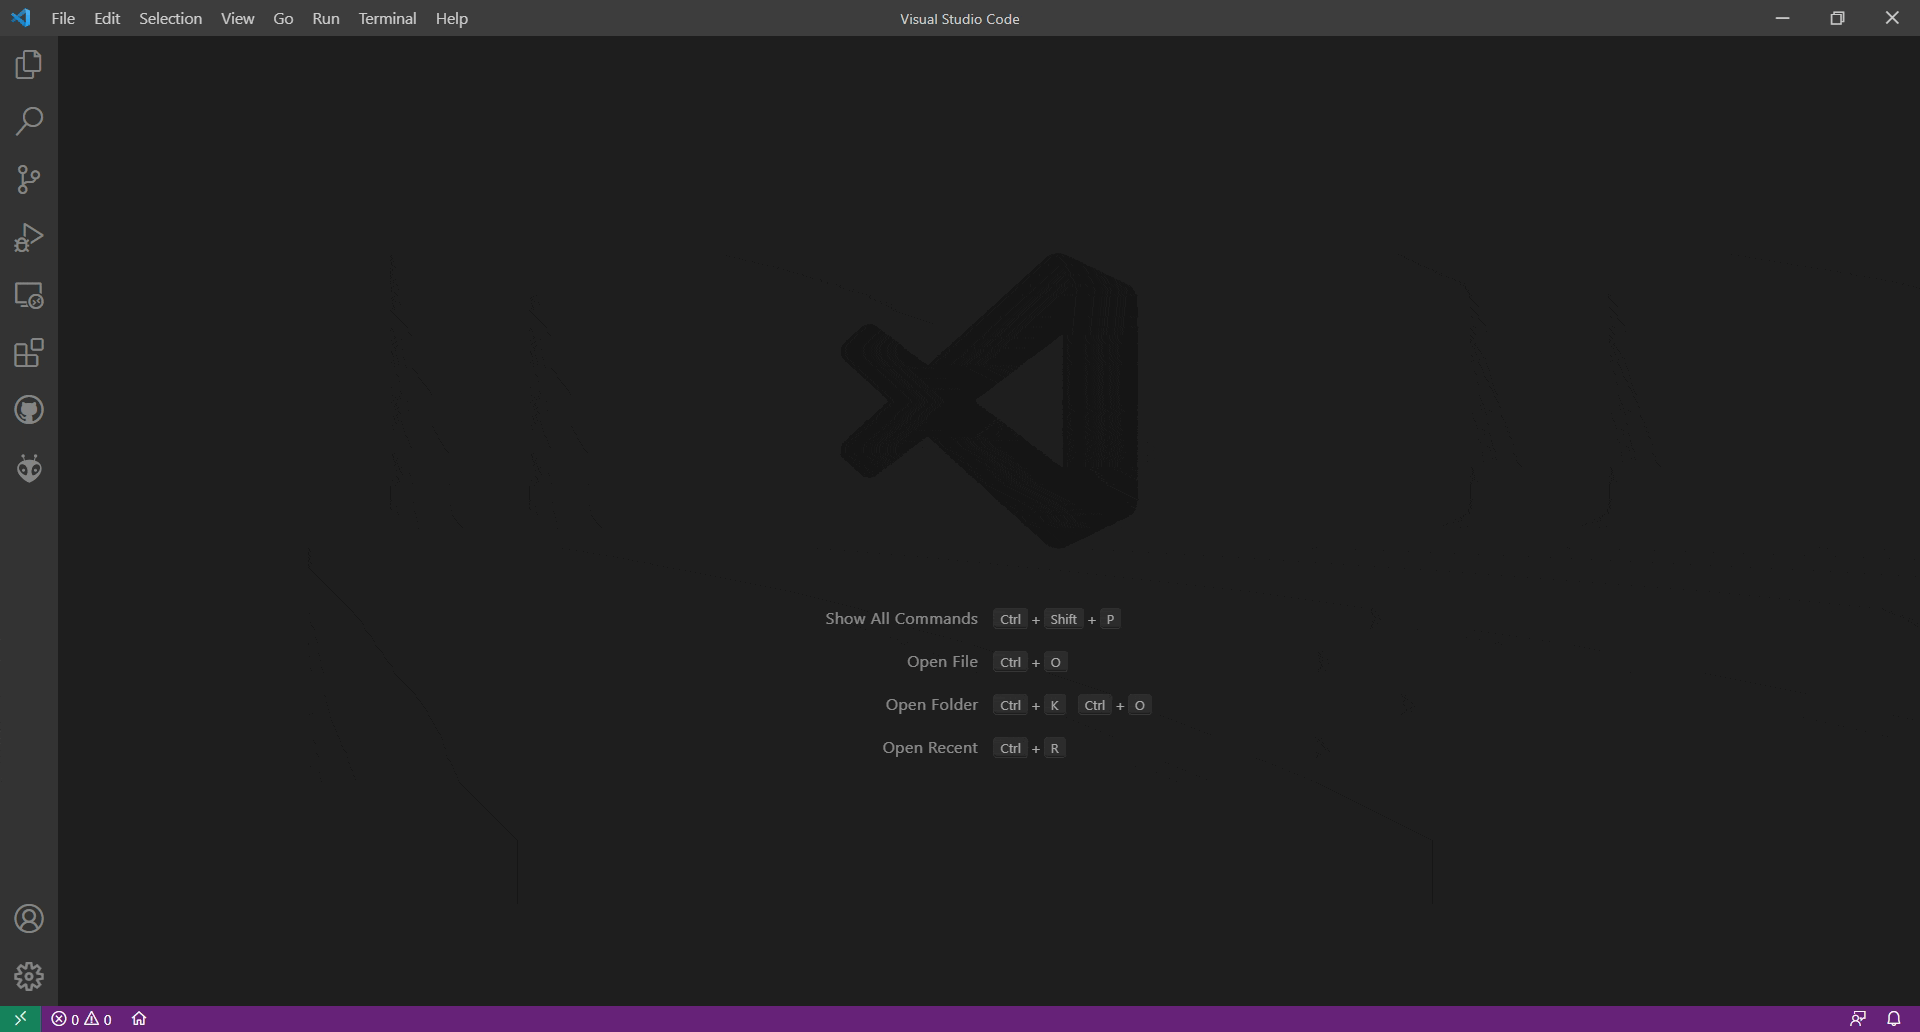1920x1032 pixels.
Task: Click the Show All Commands link
Action: click(x=900, y=618)
